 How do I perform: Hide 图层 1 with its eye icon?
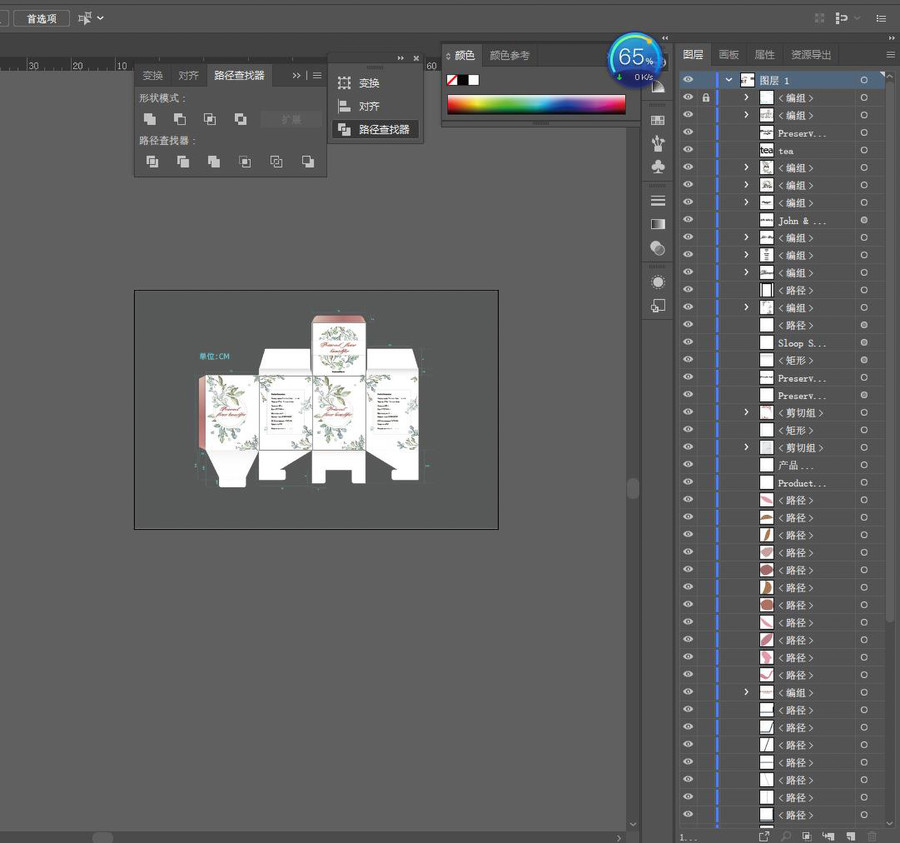click(x=688, y=80)
